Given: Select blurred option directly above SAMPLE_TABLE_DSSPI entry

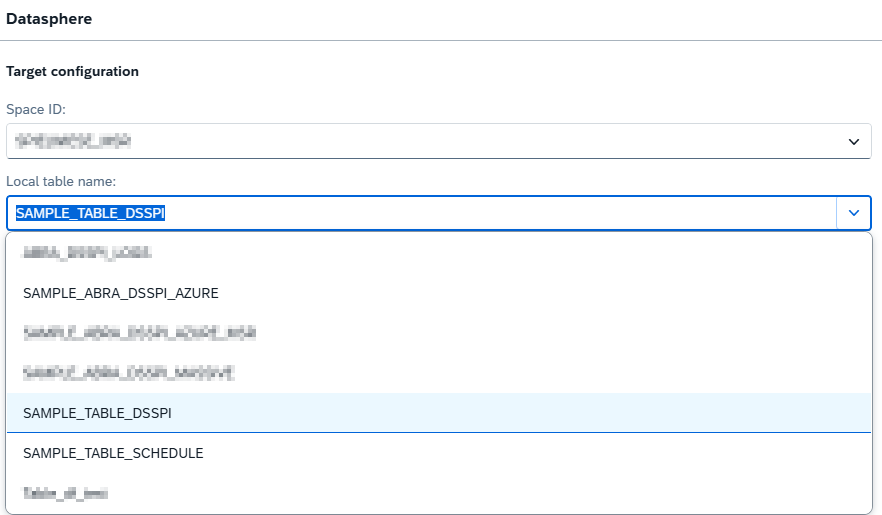Looking at the screenshot, I should 128,372.
